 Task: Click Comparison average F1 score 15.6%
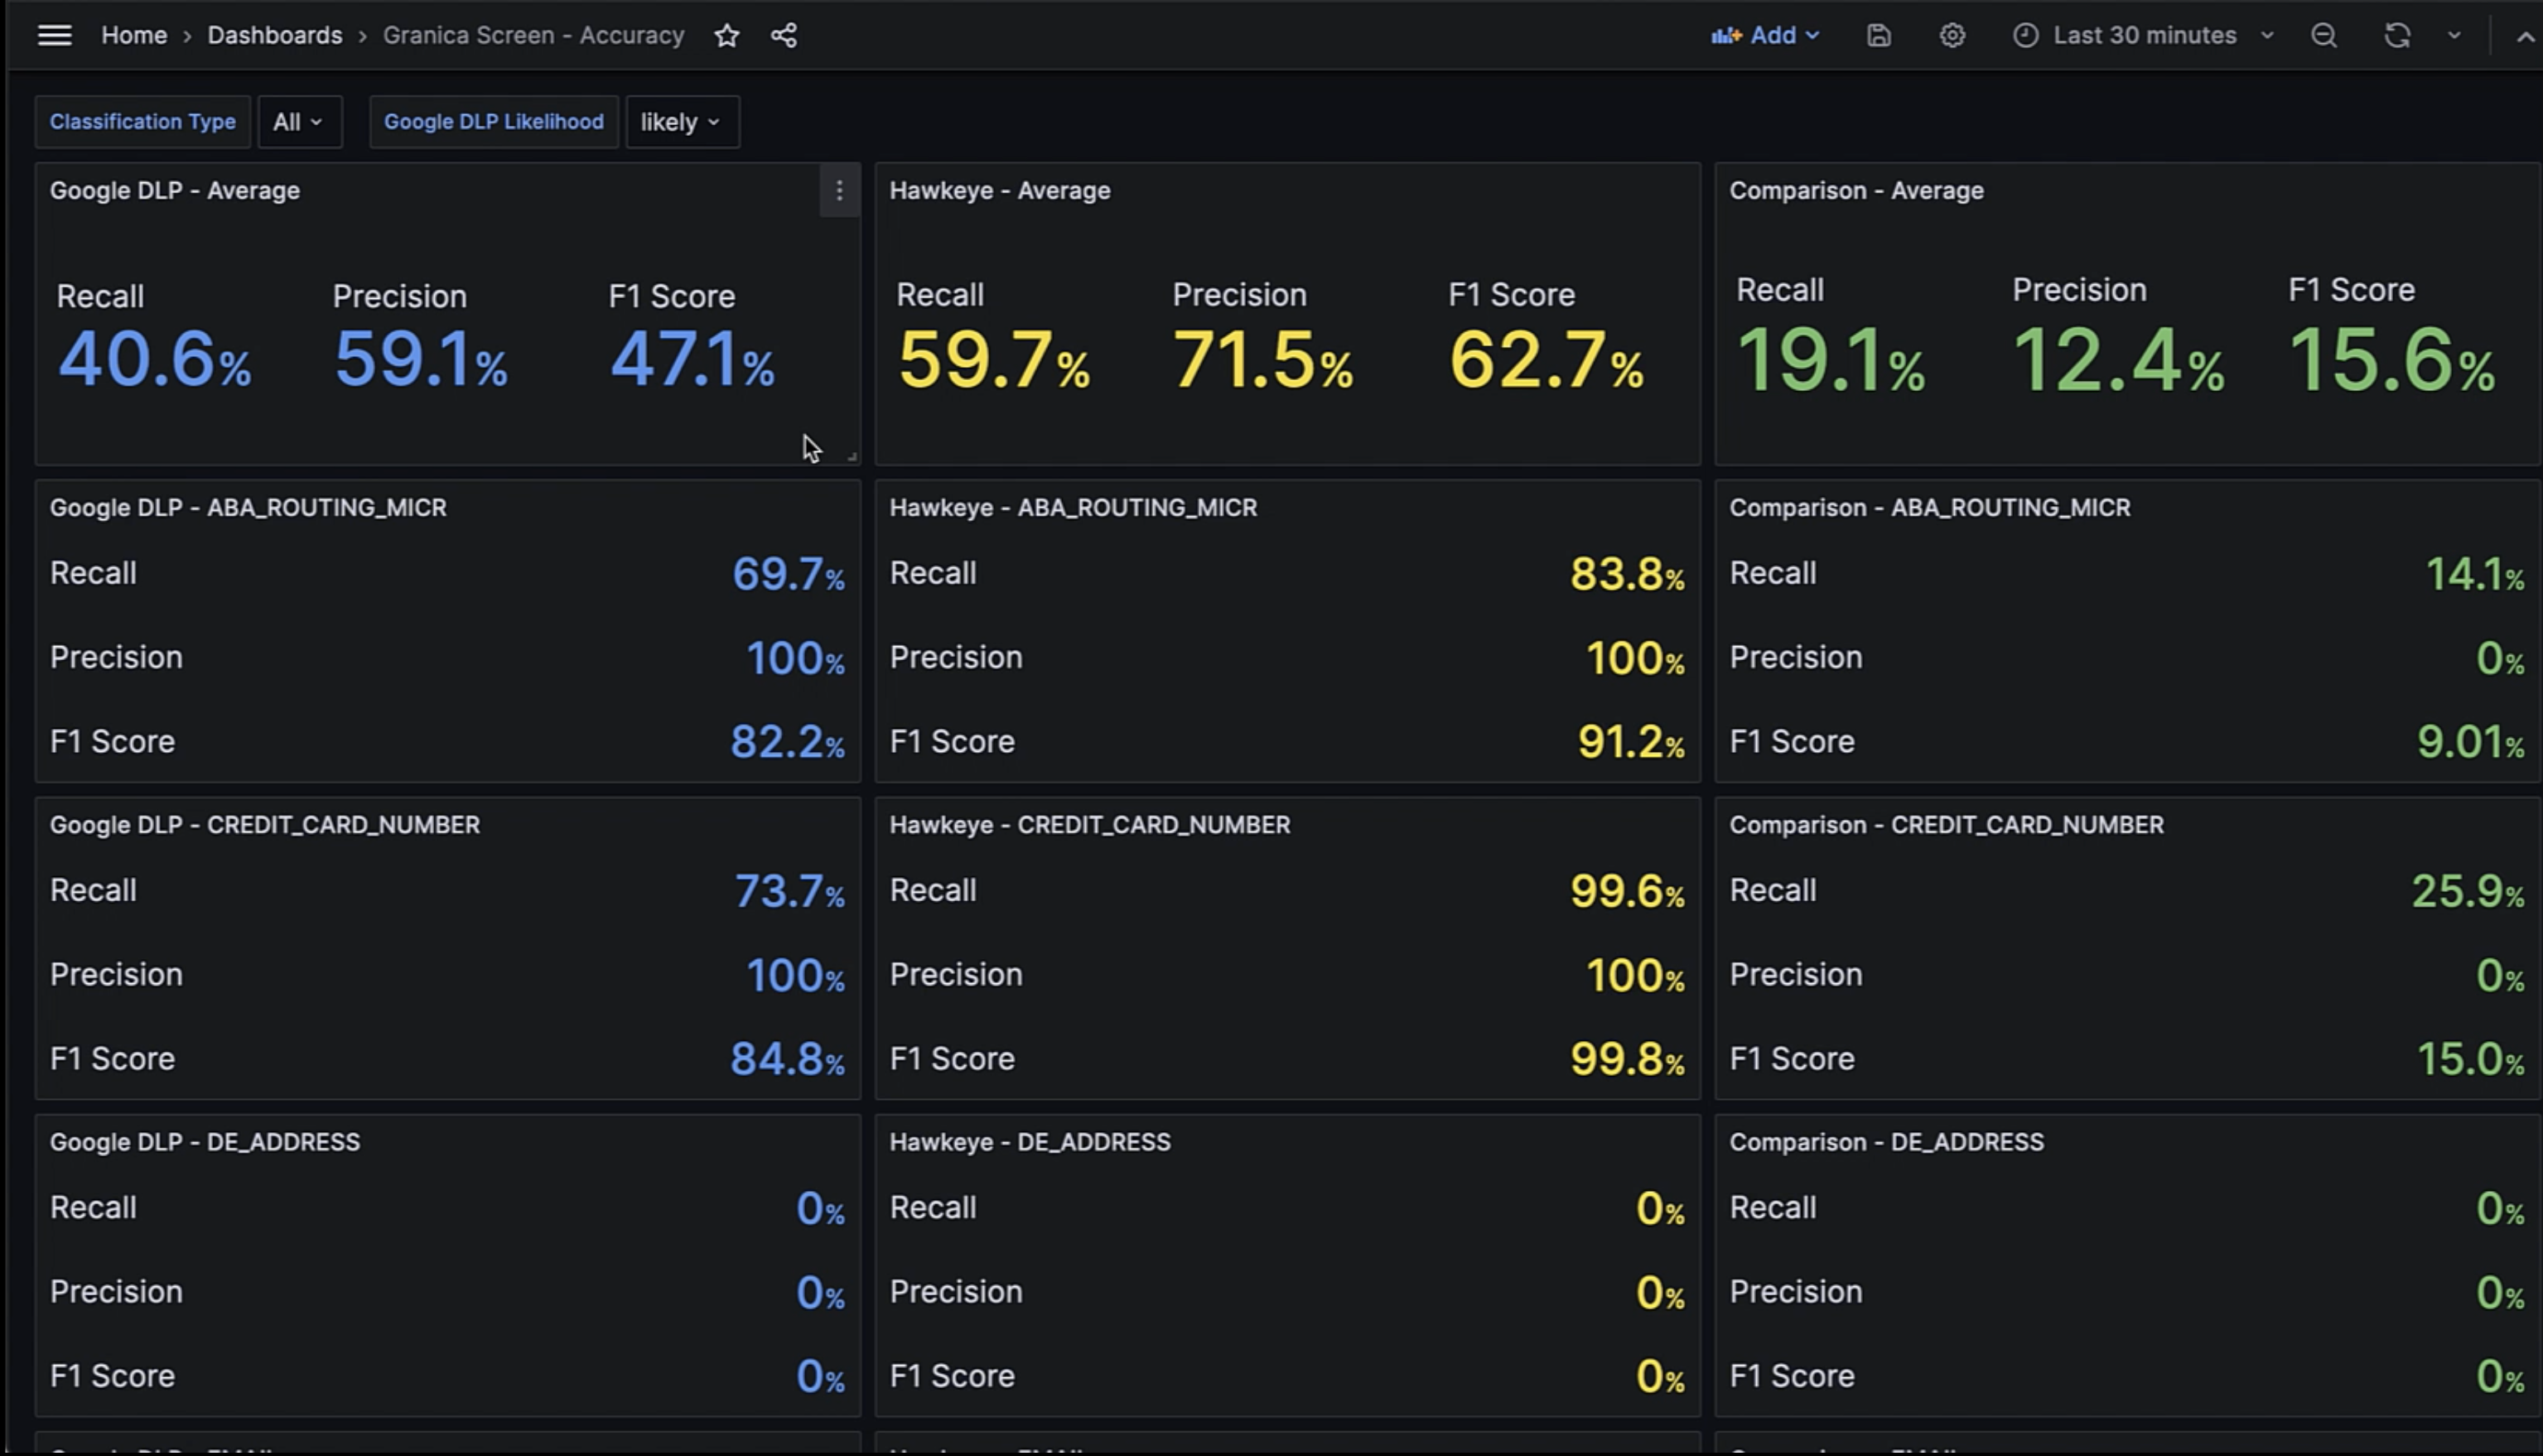(2392, 361)
